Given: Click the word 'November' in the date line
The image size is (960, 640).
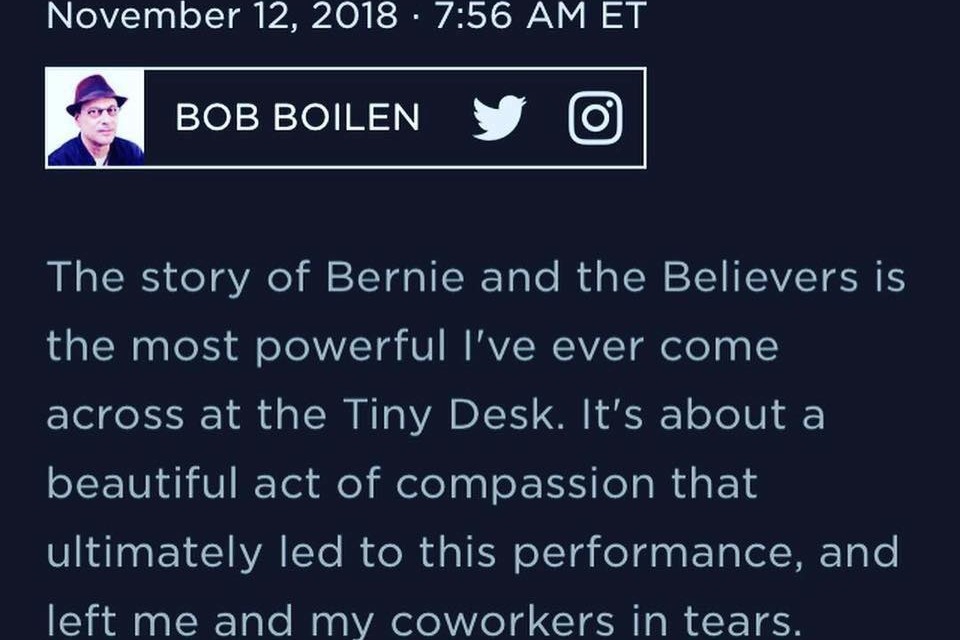Looking at the screenshot, I should click(143, 15).
